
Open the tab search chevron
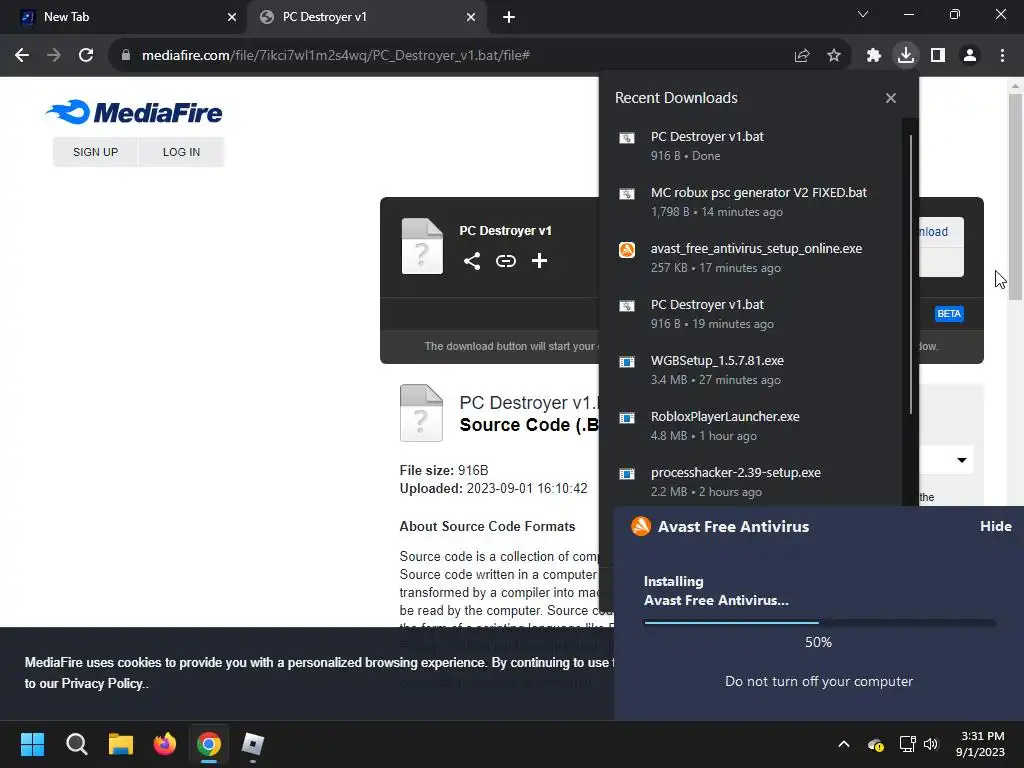(x=863, y=14)
